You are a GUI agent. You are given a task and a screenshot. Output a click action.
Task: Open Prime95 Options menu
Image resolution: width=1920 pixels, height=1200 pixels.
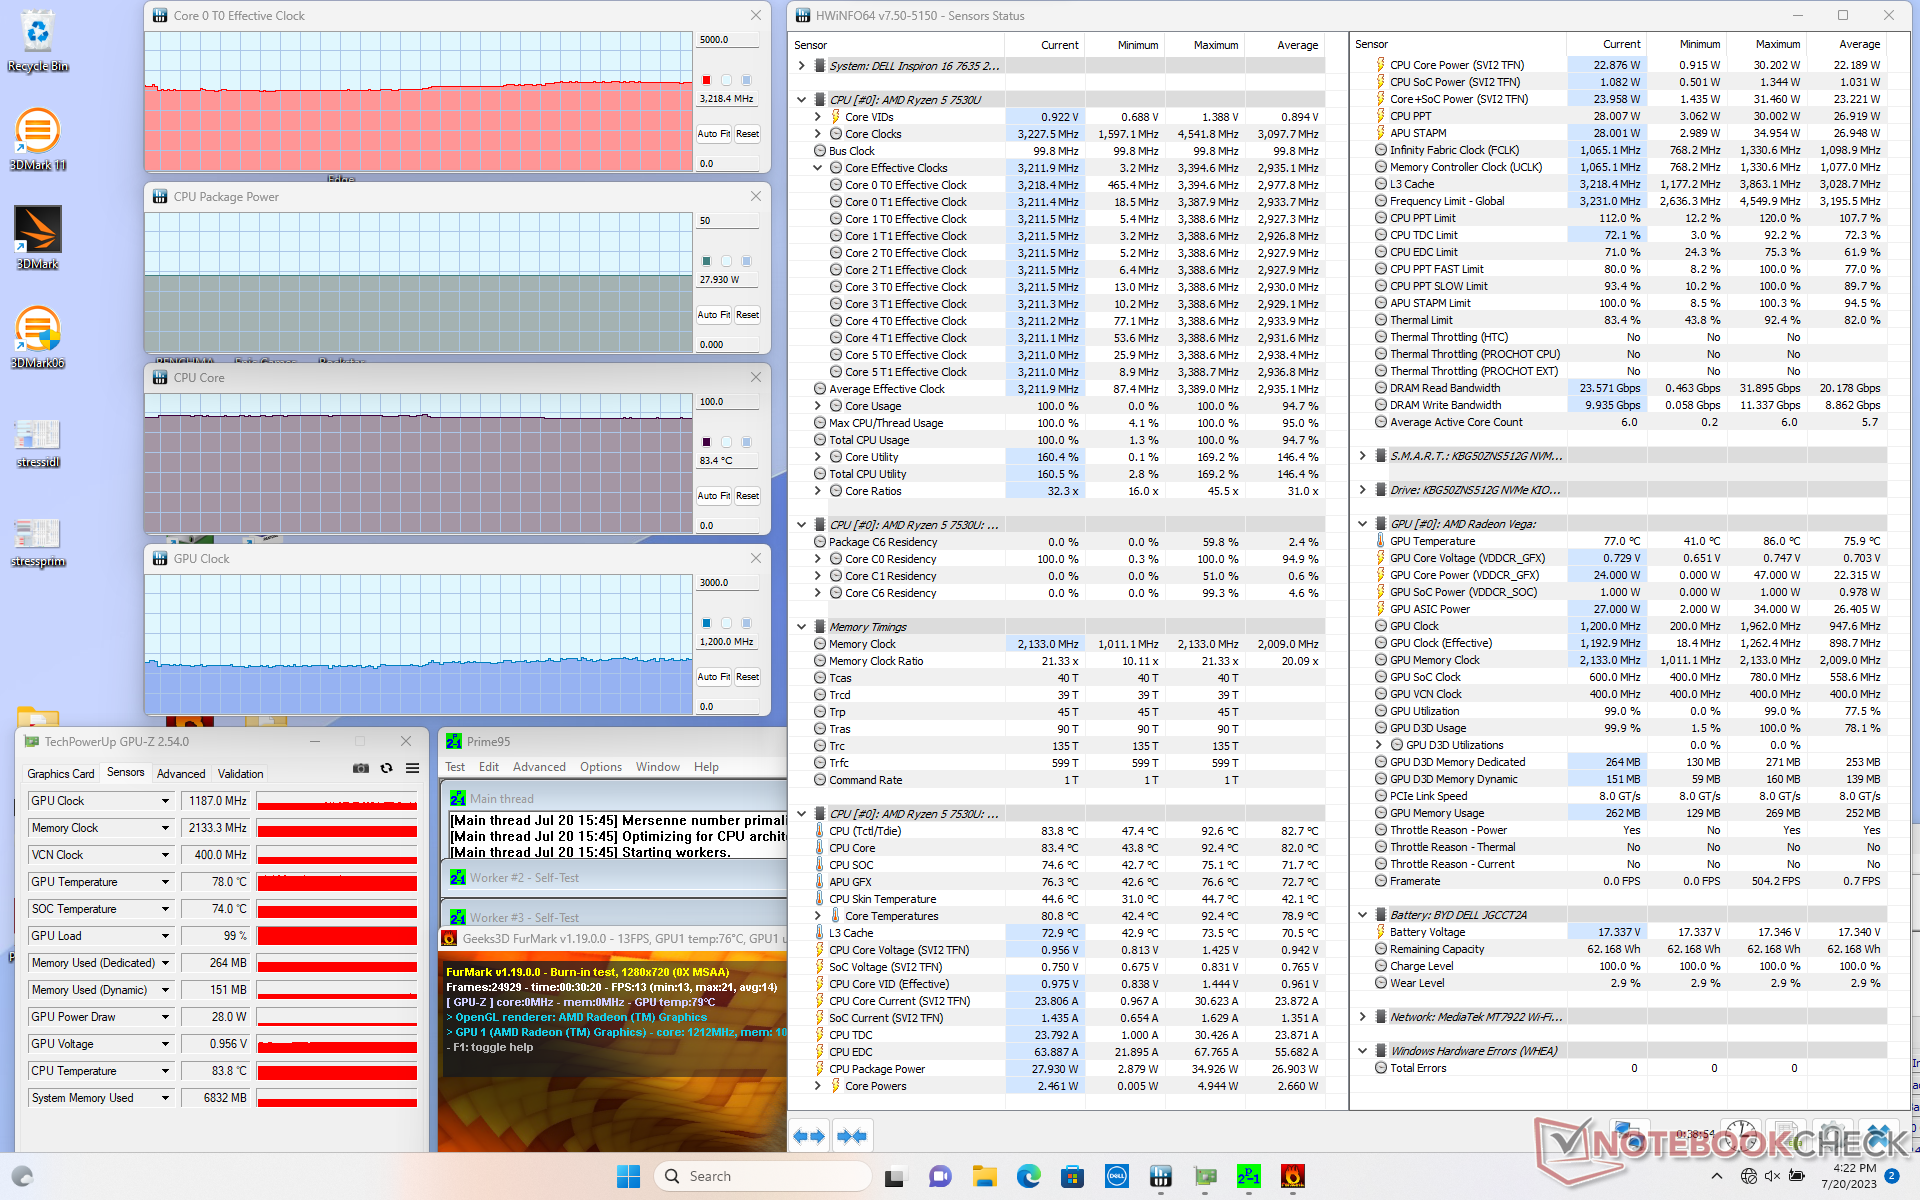point(600,767)
